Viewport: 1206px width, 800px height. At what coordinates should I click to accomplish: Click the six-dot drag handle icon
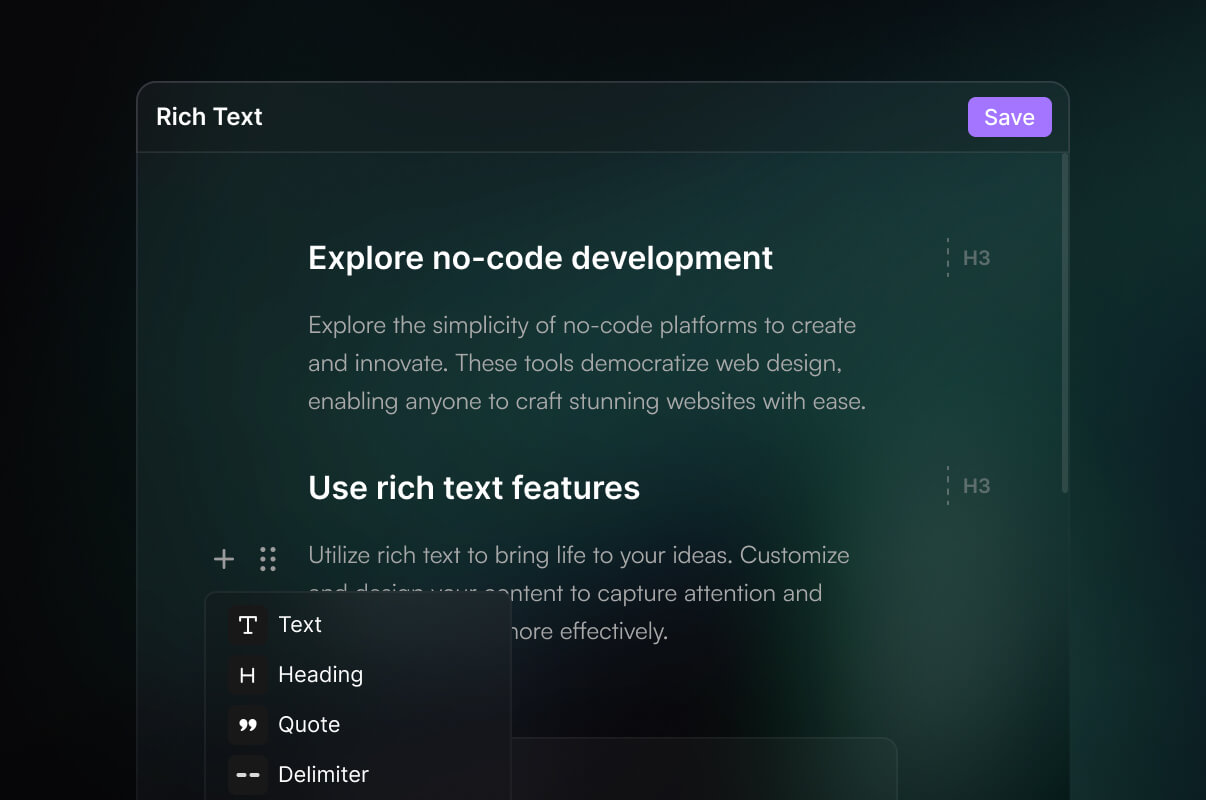267,559
